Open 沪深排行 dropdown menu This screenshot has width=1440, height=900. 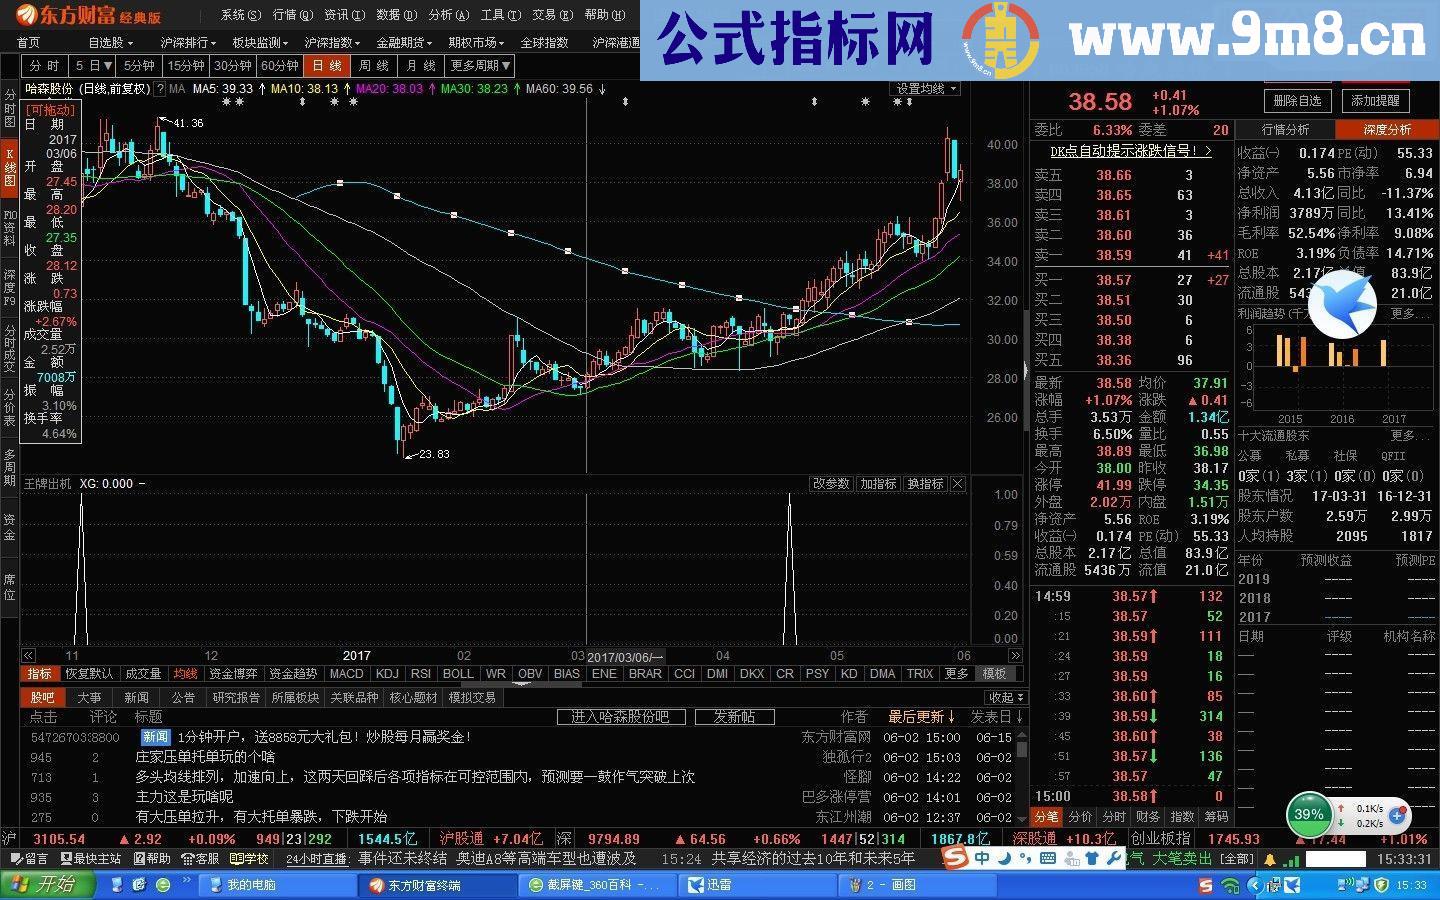pyautogui.click(x=187, y=42)
